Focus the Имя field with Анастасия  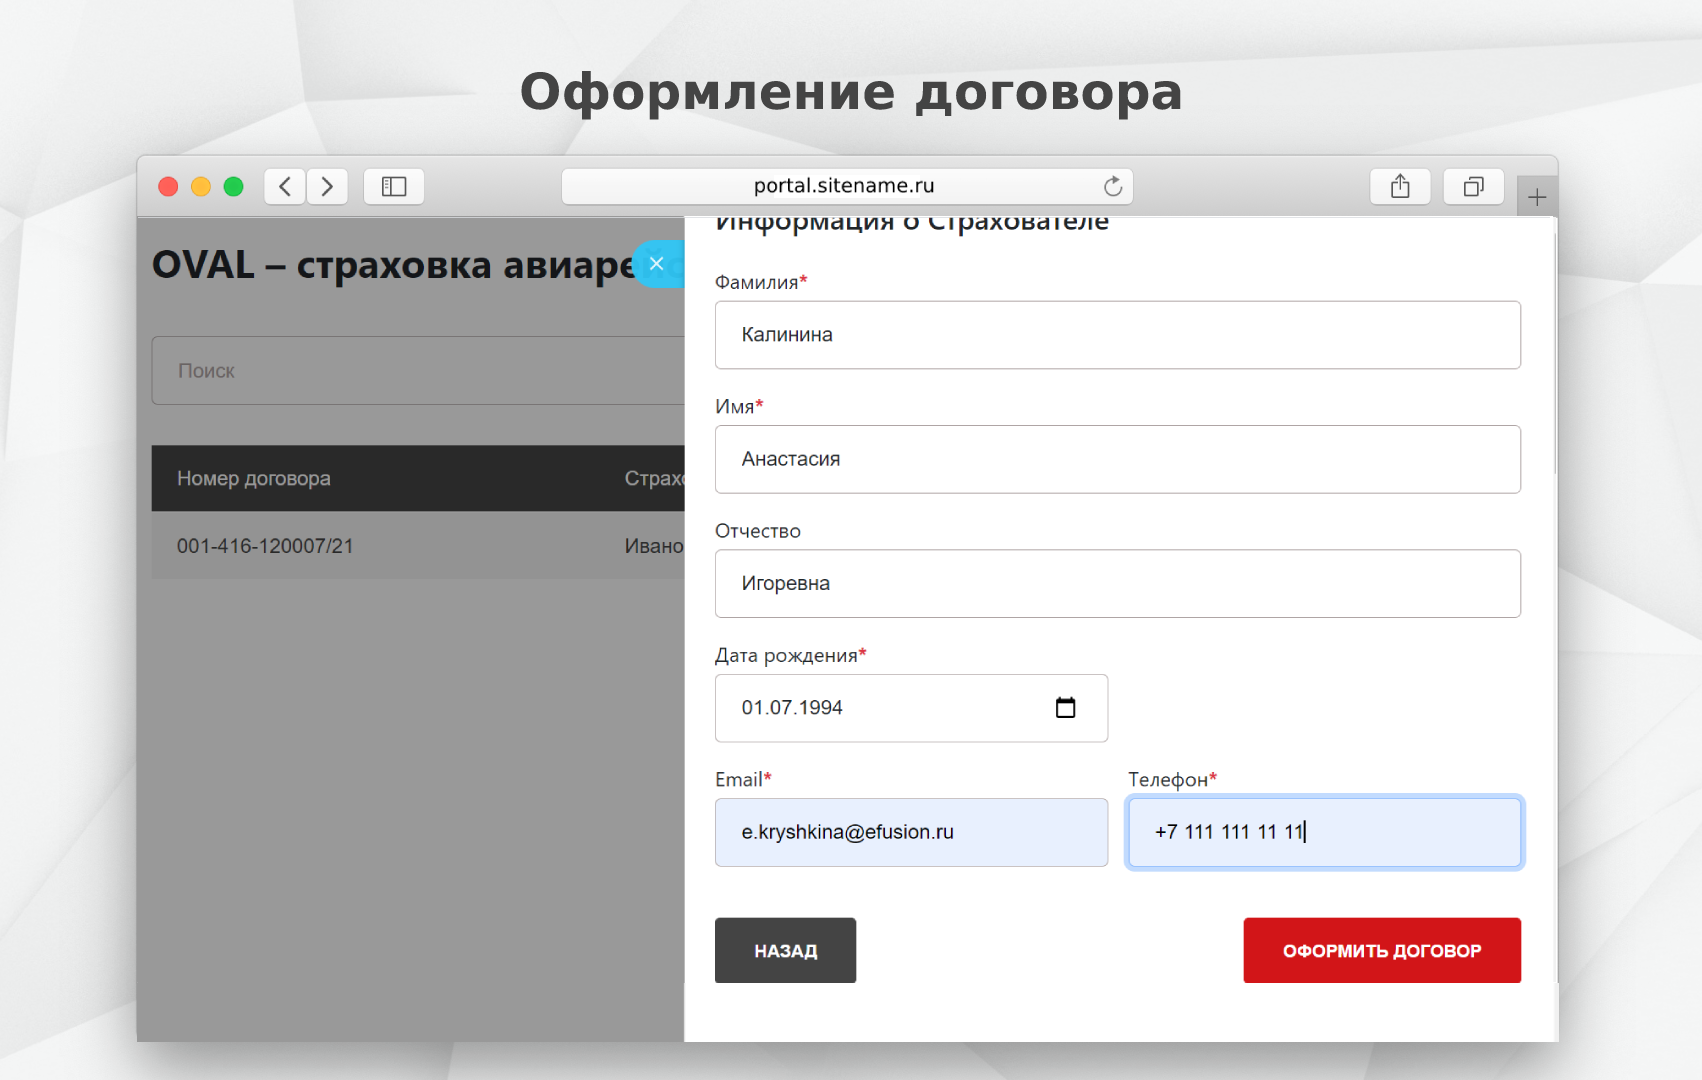1117,459
